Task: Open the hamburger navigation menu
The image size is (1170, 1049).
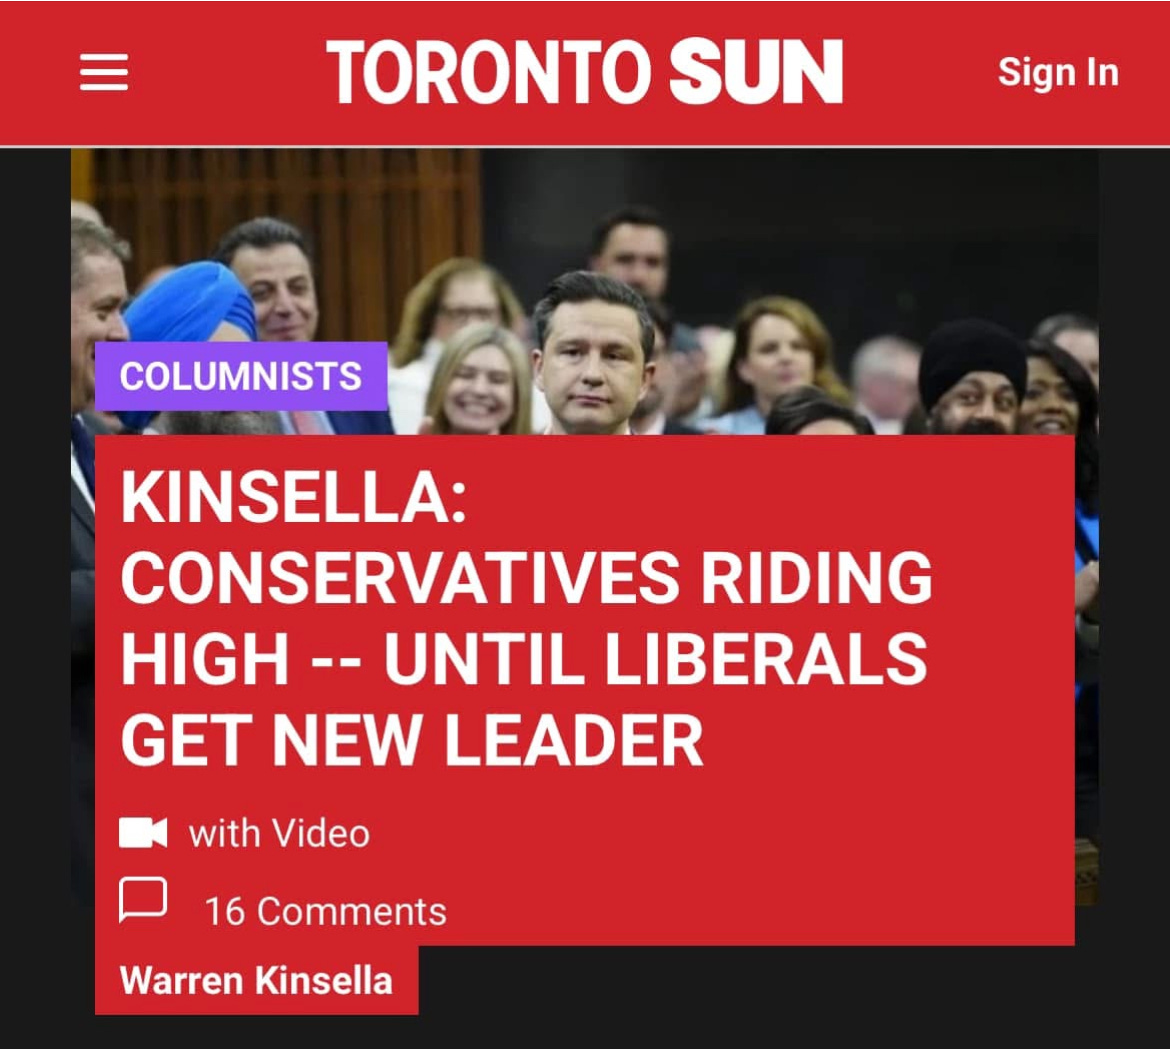Action: 104,72
